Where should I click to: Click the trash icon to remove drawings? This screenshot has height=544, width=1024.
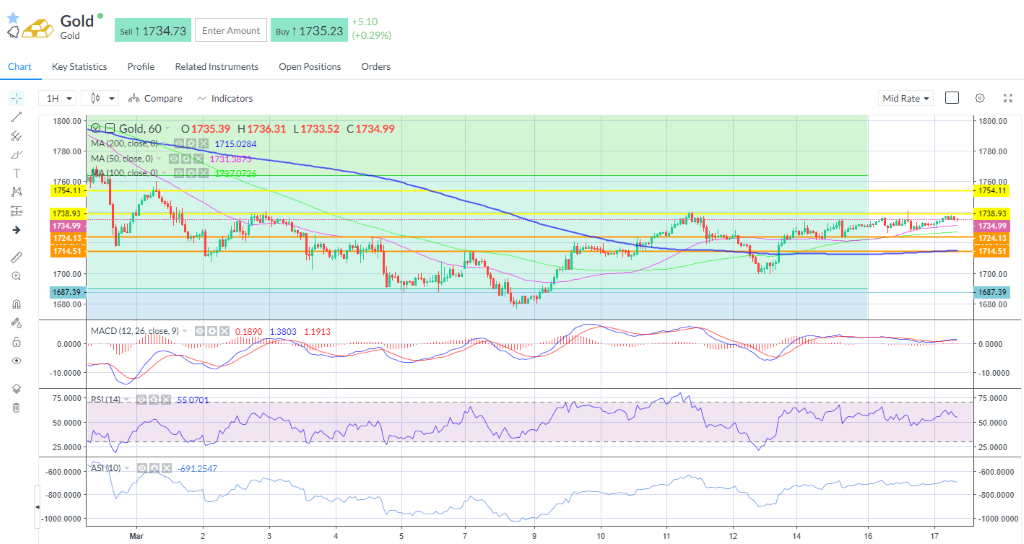click(x=16, y=407)
